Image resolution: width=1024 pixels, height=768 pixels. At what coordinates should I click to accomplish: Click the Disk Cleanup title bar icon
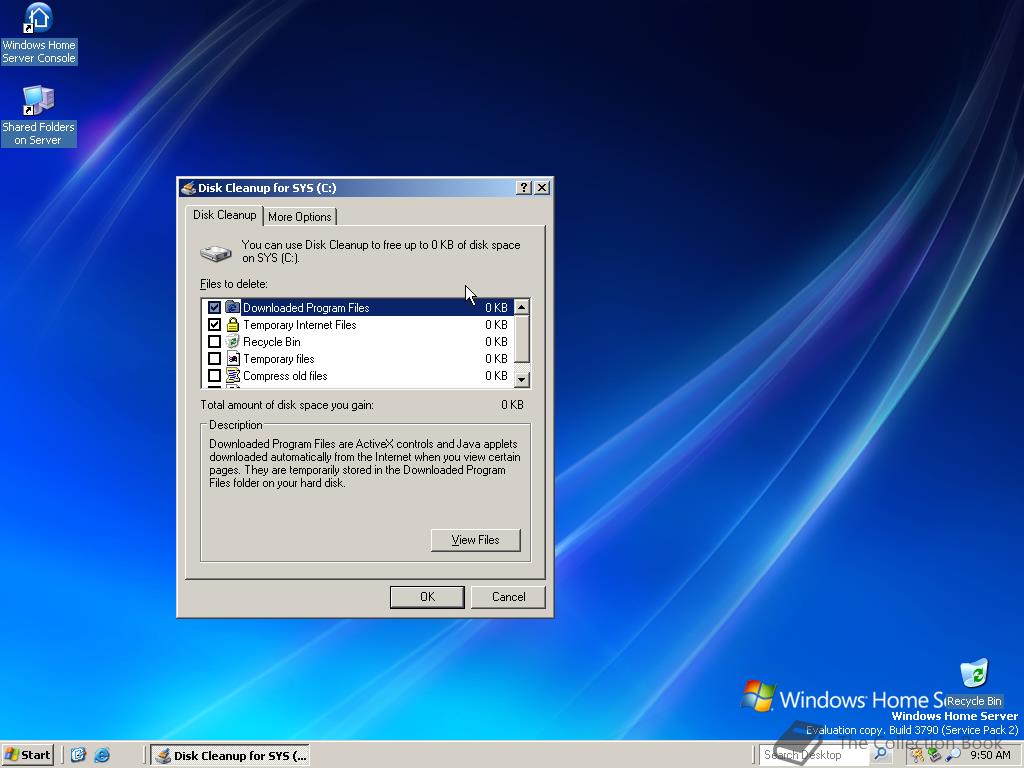(x=188, y=188)
